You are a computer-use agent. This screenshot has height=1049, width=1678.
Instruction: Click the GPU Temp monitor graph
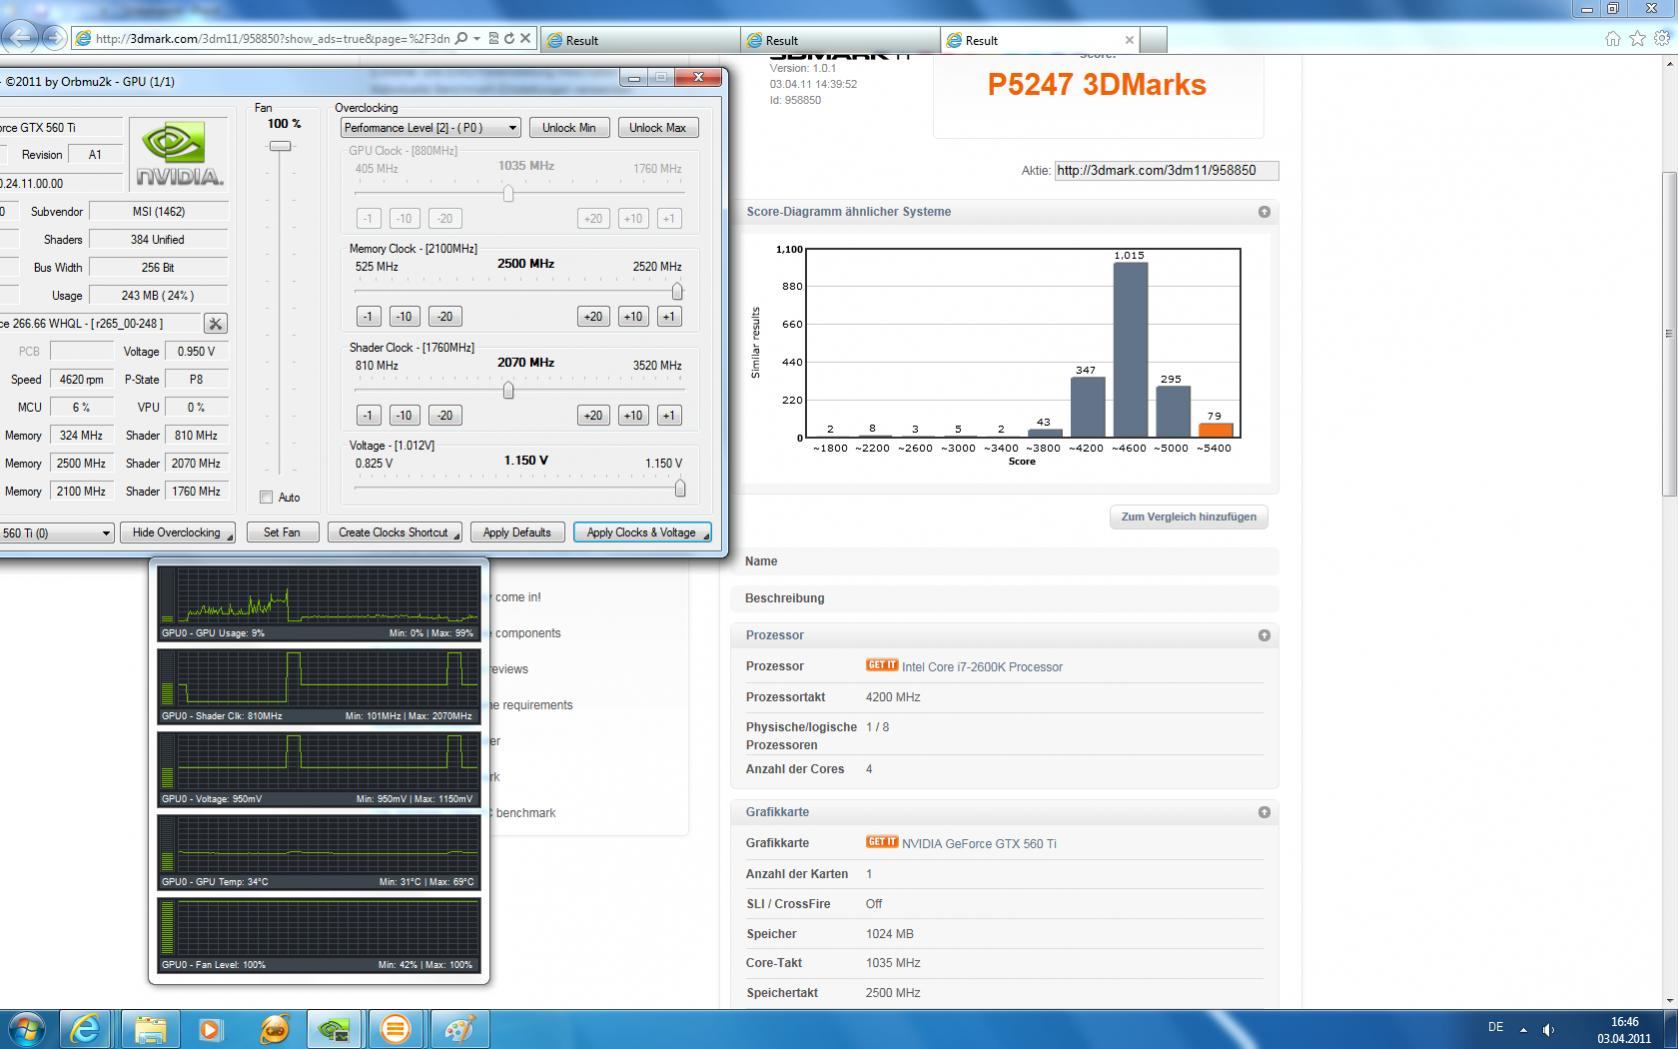(x=319, y=852)
